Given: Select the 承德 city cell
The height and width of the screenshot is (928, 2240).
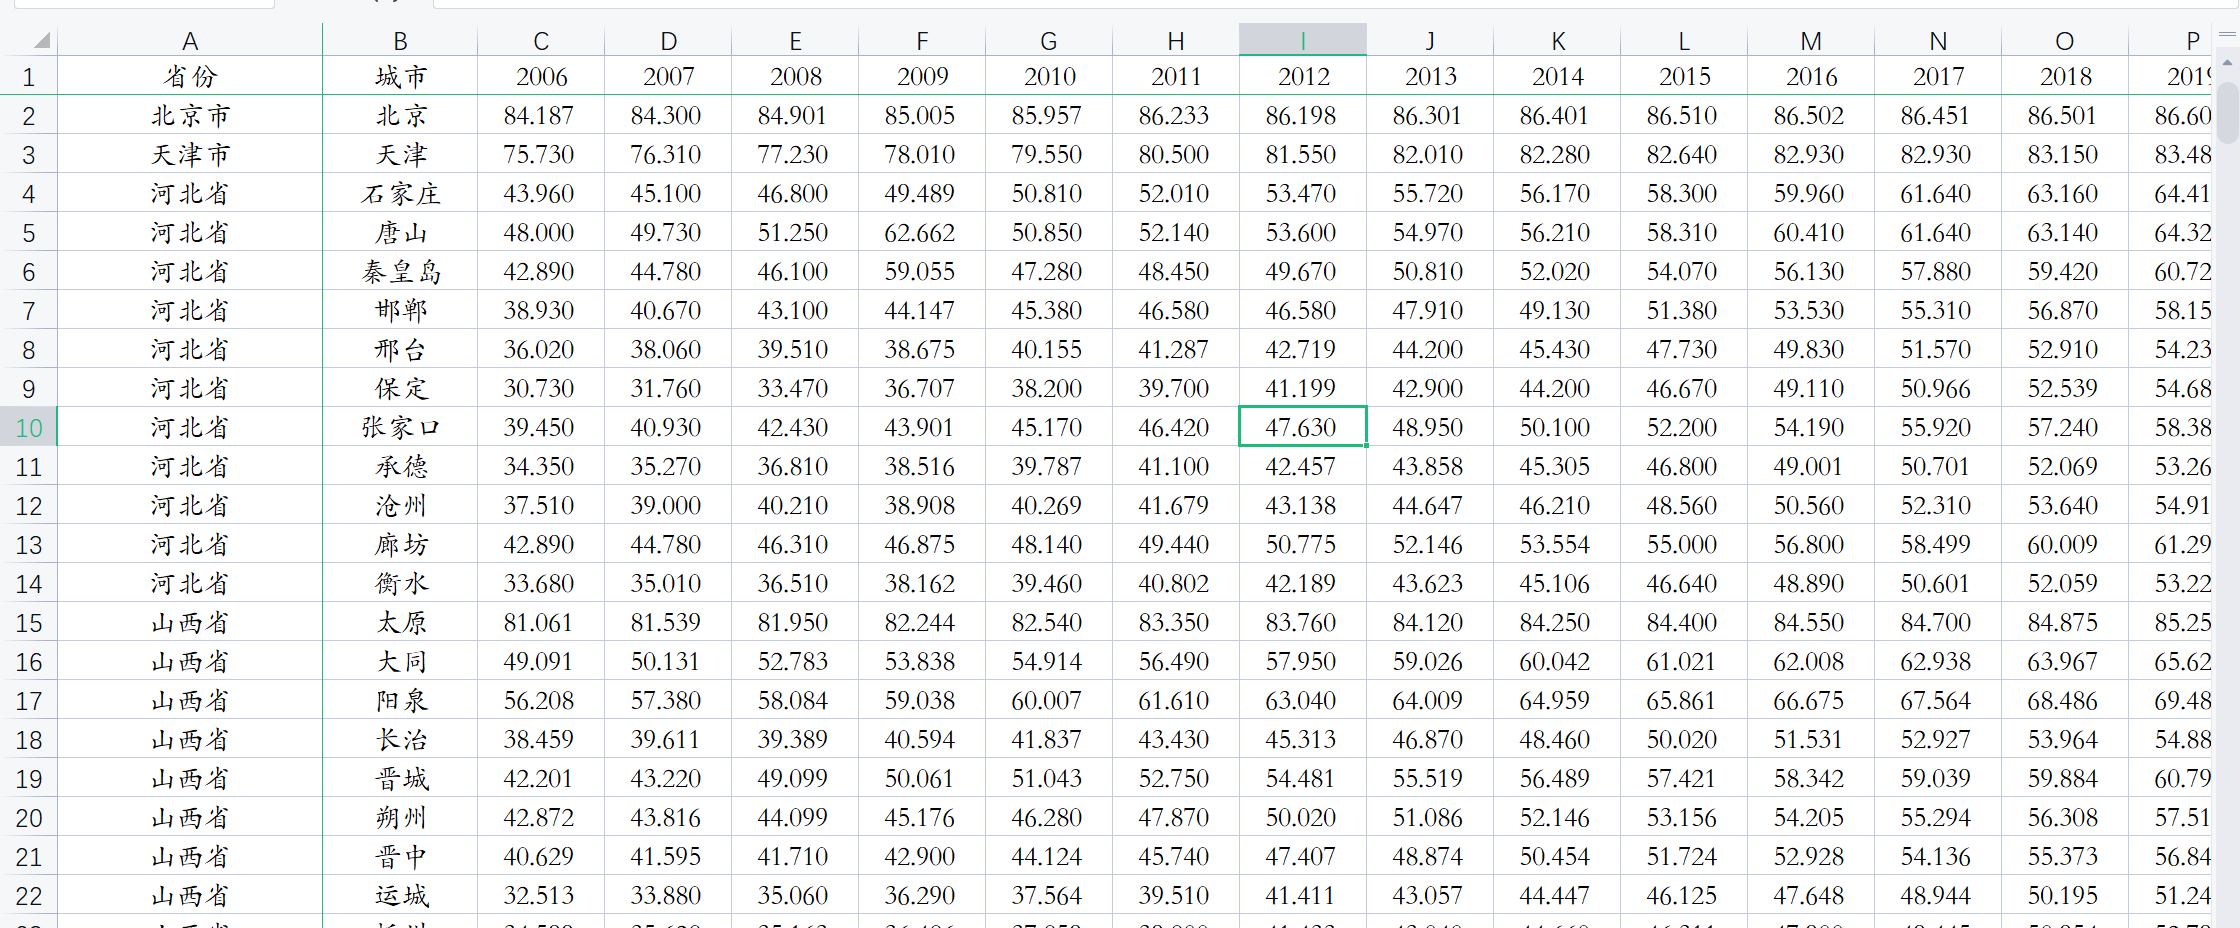Looking at the screenshot, I should [x=400, y=467].
